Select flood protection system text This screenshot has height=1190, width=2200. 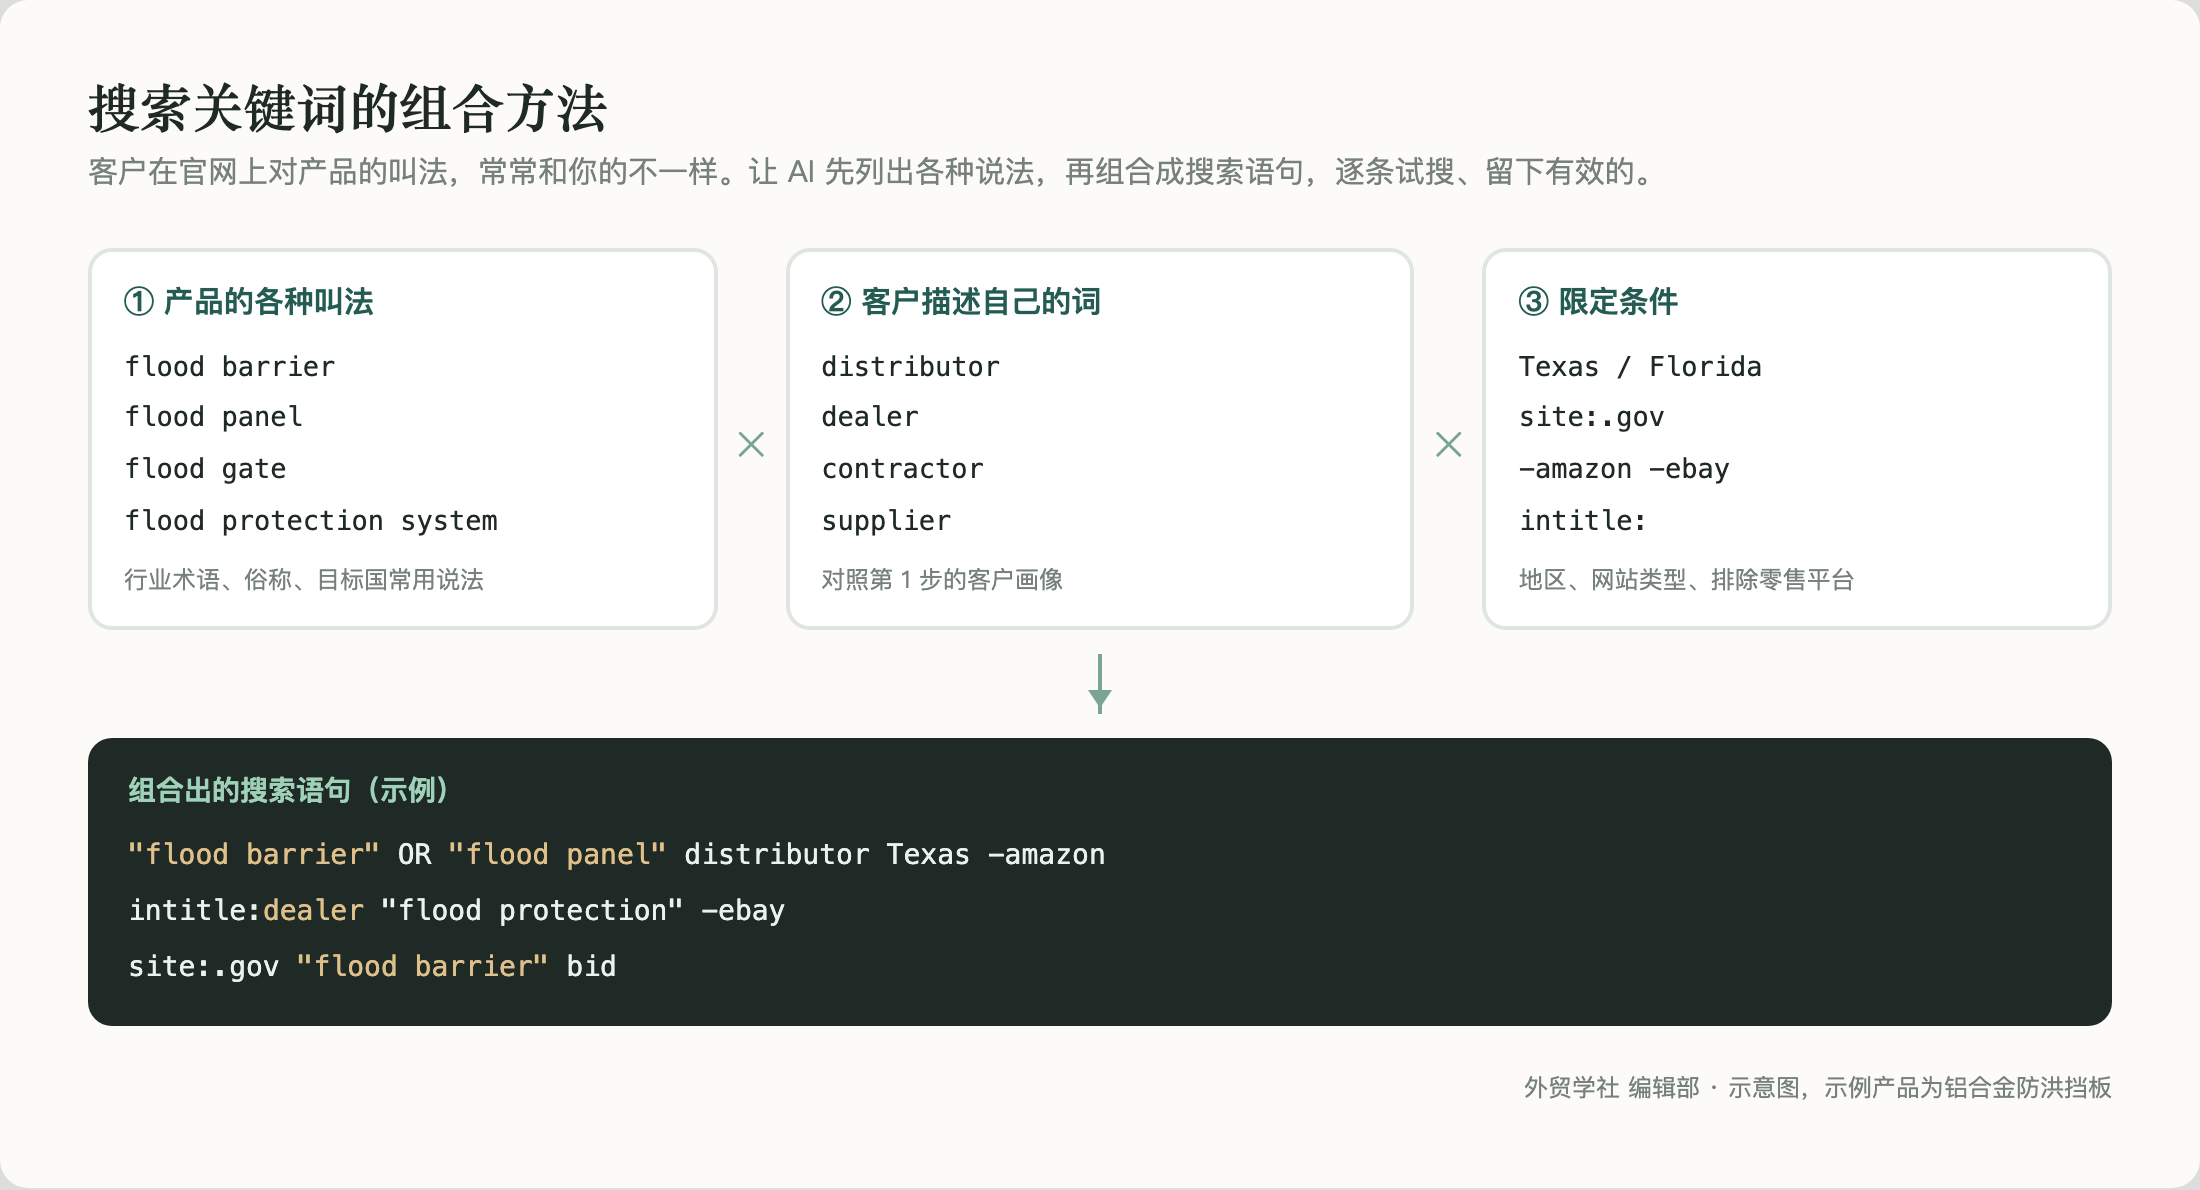(x=311, y=520)
